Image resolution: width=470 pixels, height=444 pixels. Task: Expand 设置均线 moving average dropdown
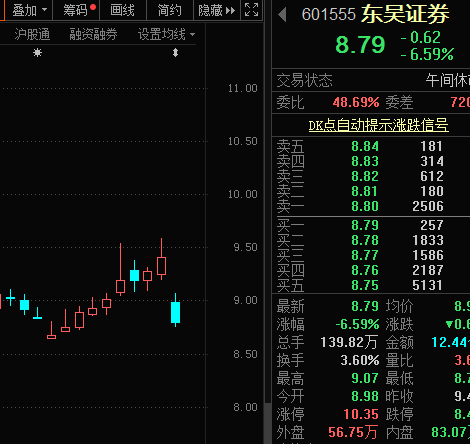[166, 34]
